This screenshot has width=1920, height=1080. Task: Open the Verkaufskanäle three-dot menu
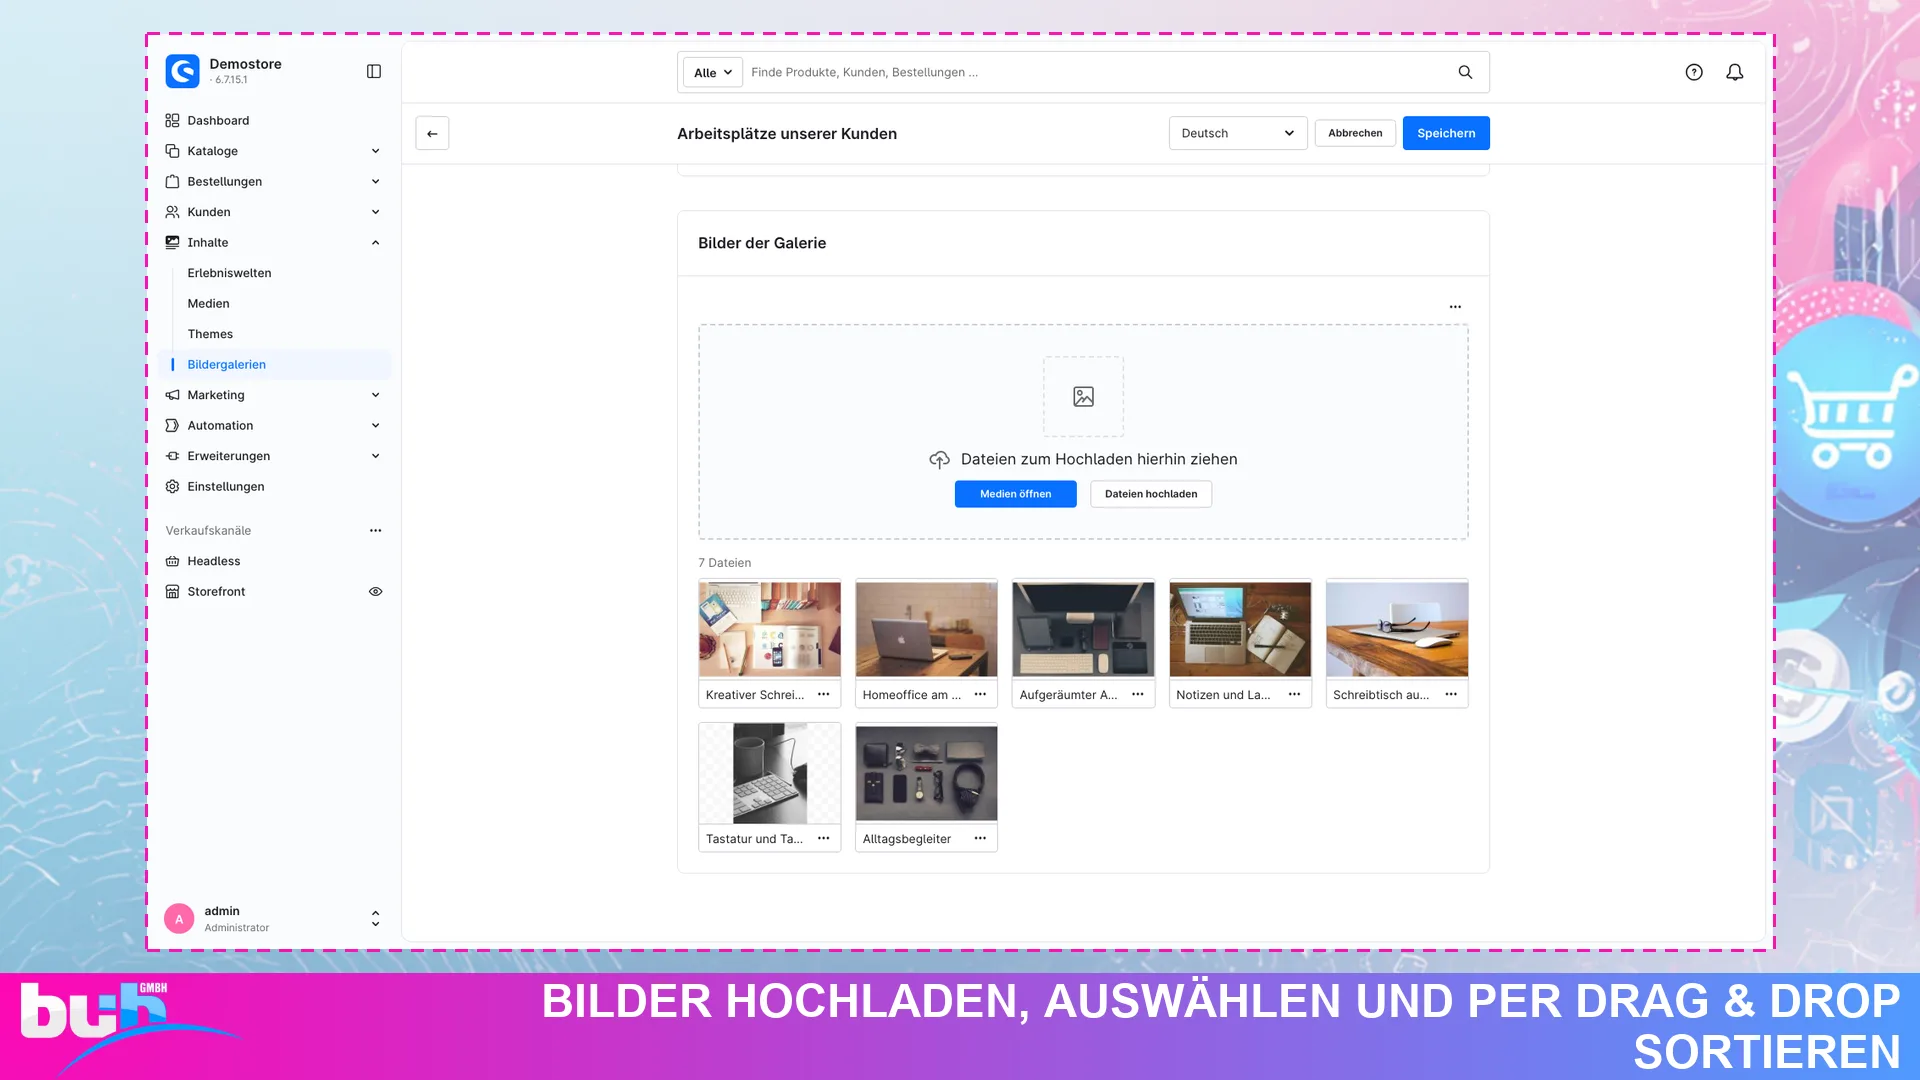tap(375, 531)
